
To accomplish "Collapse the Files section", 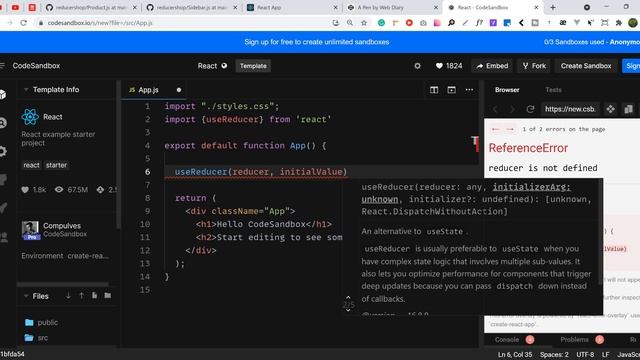I will (x=26, y=296).
